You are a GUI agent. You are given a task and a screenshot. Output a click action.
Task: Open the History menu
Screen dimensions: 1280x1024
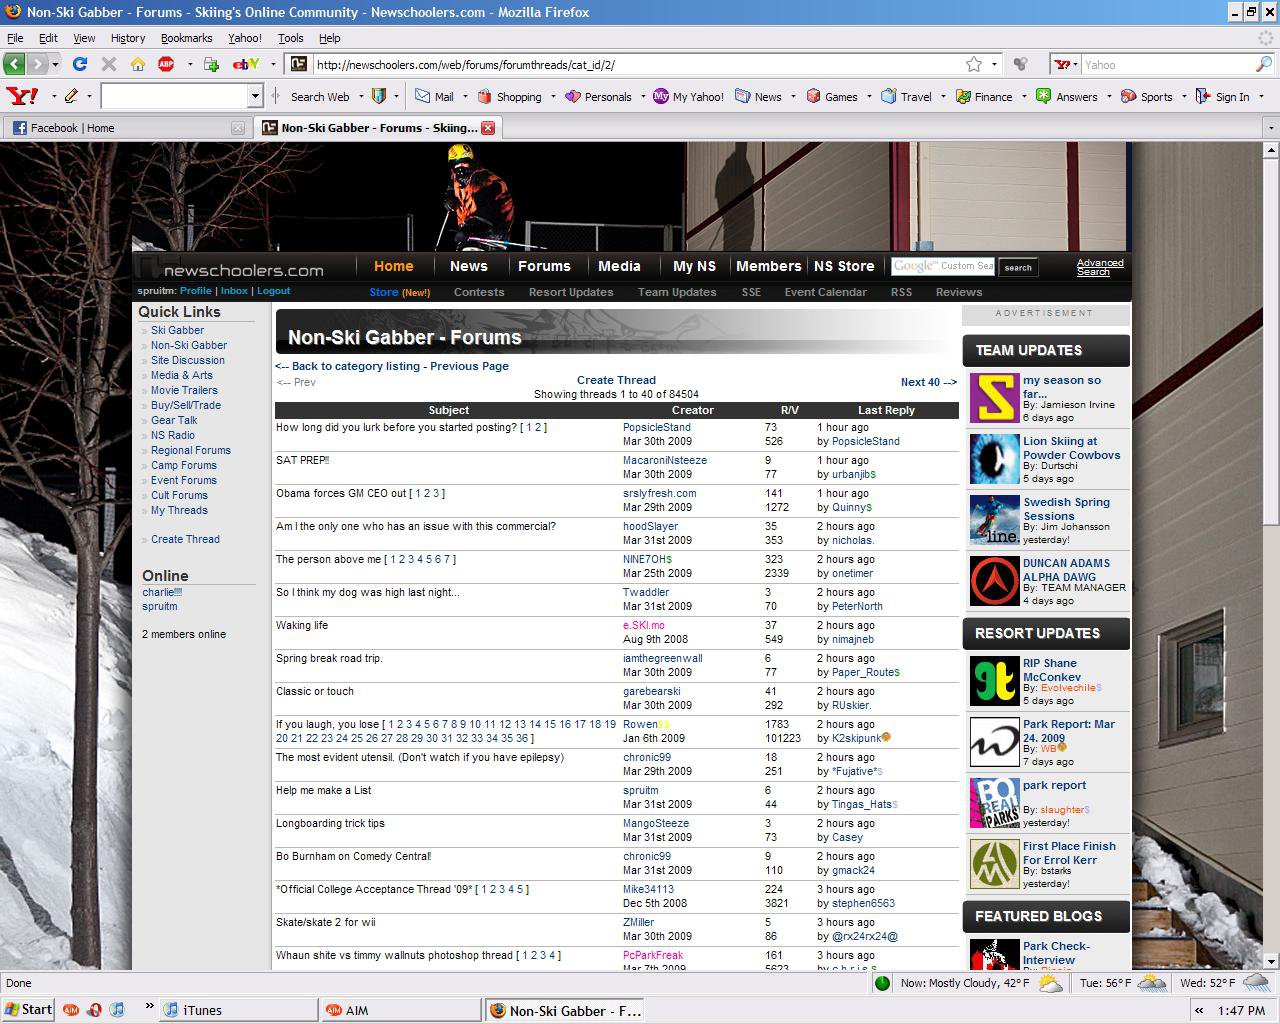point(128,38)
